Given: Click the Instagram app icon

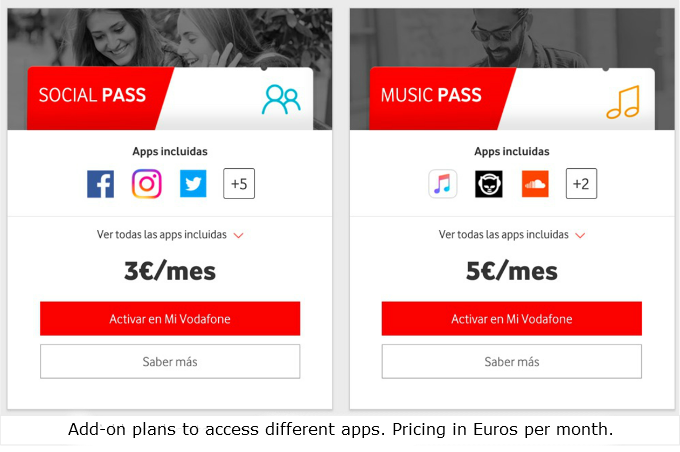Looking at the screenshot, I should 147,183.
